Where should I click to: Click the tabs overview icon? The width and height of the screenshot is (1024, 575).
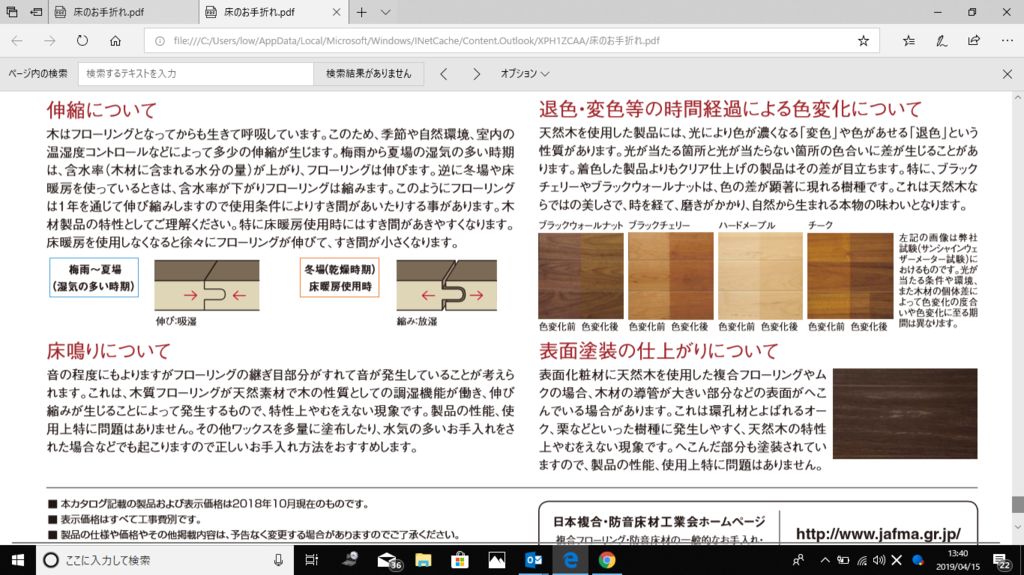click(x=12, y=12)
